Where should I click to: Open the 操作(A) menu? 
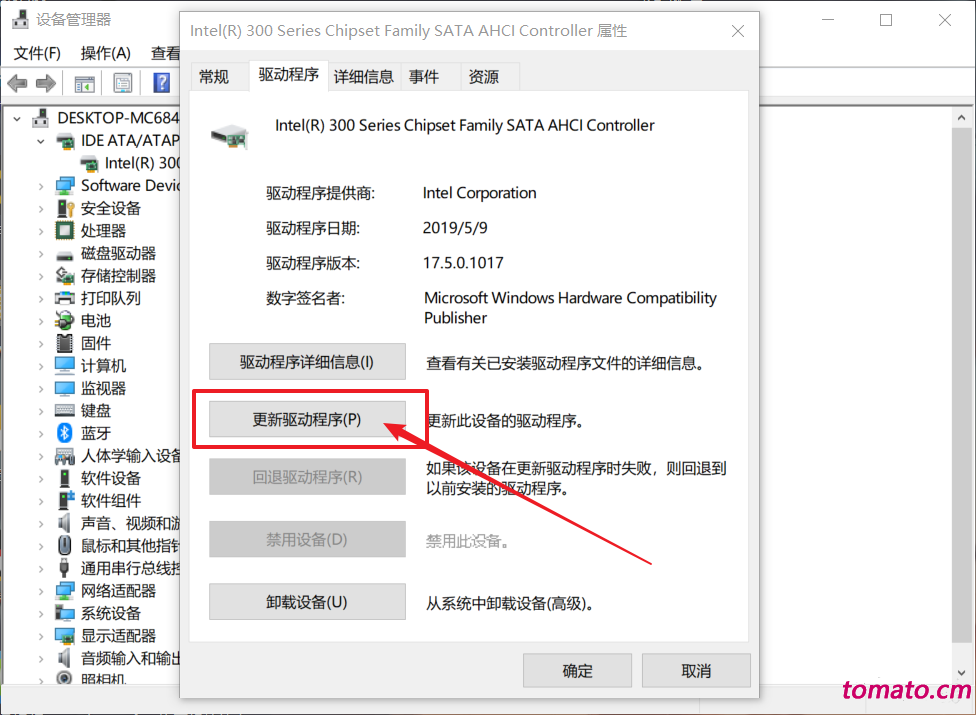point(106,53)
